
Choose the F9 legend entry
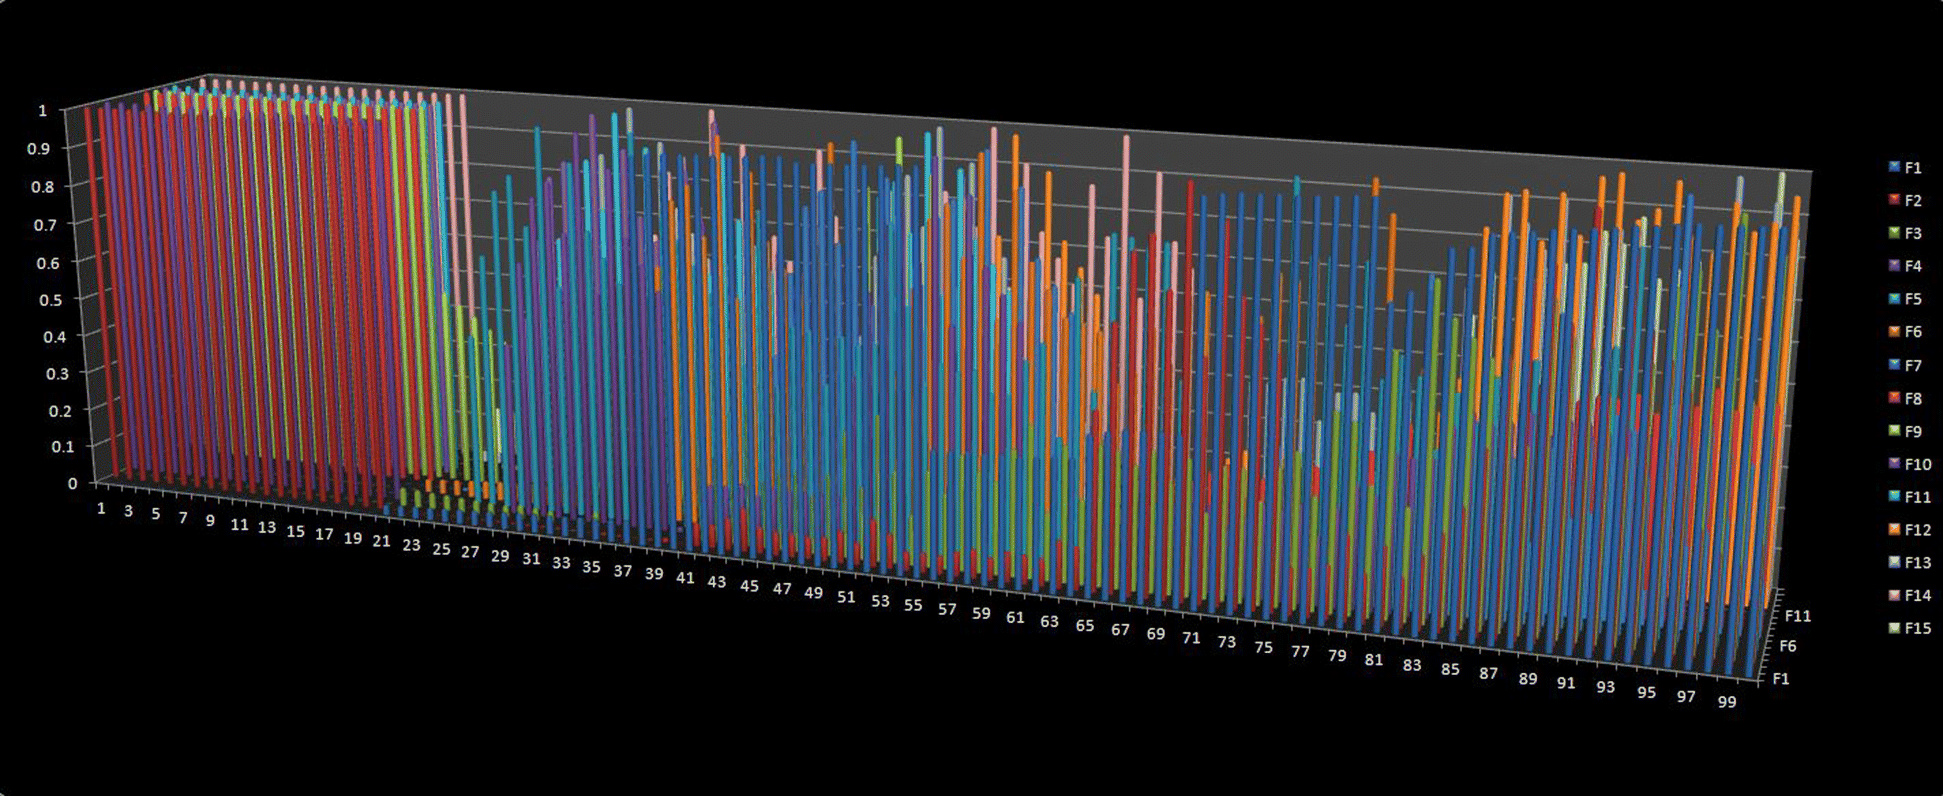pos(1905,431)
